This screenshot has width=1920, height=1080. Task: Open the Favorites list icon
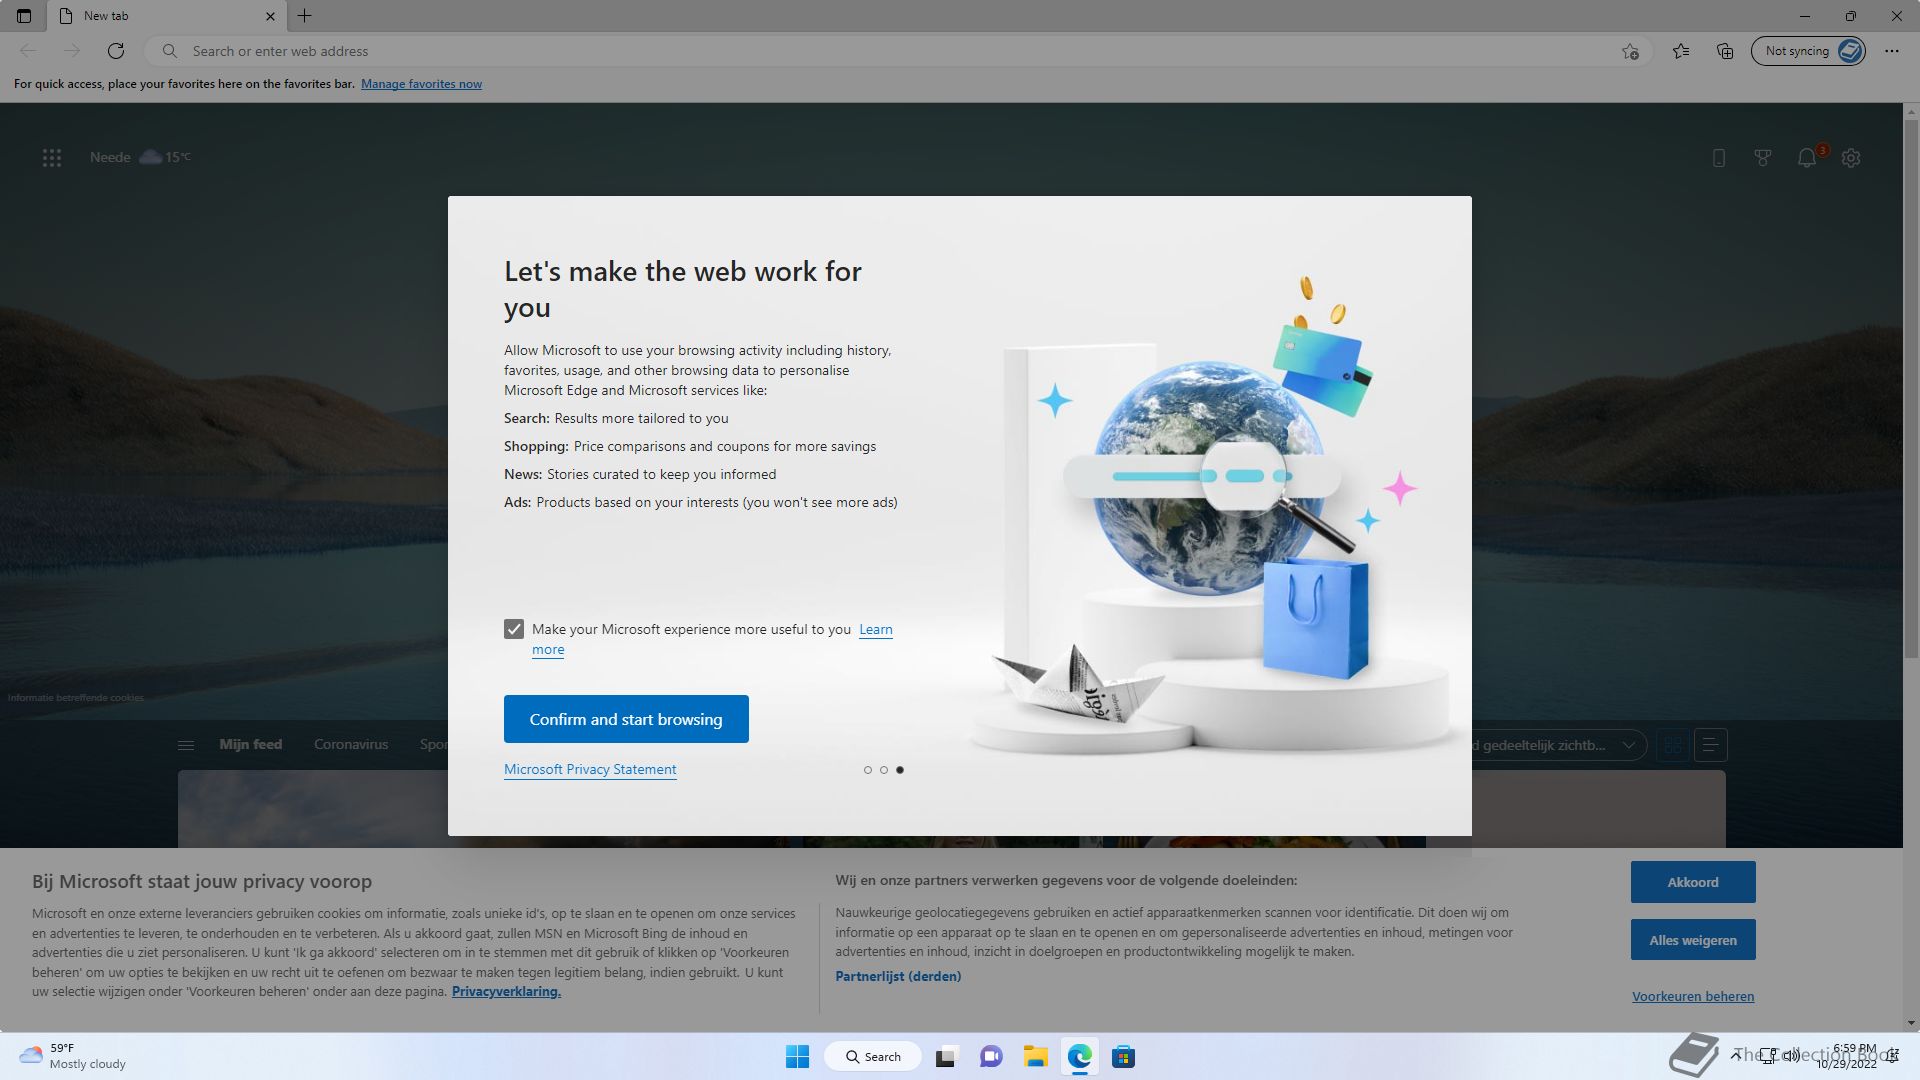[x=1681, y=51]
